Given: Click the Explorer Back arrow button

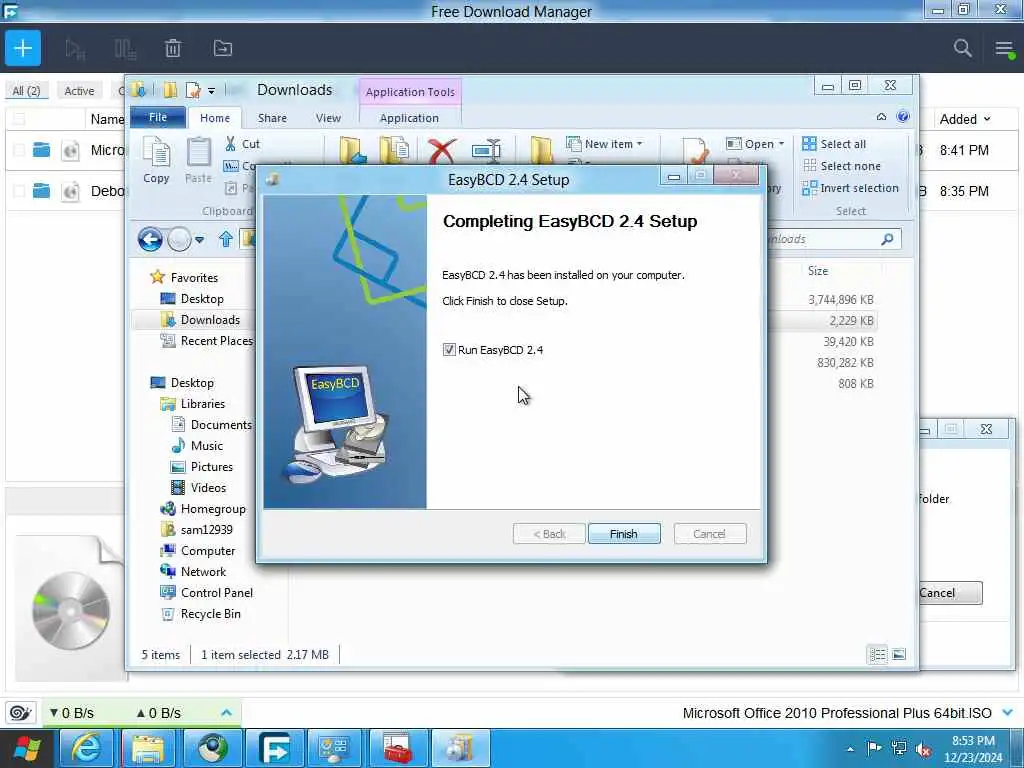Looking at the screenshot, I should pos(150,239).
